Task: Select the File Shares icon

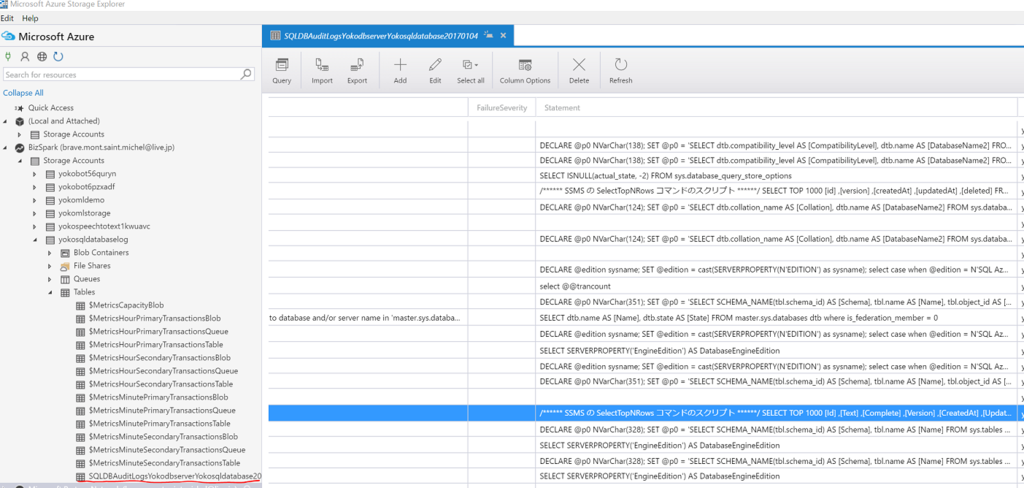Action: coord(65,266)
